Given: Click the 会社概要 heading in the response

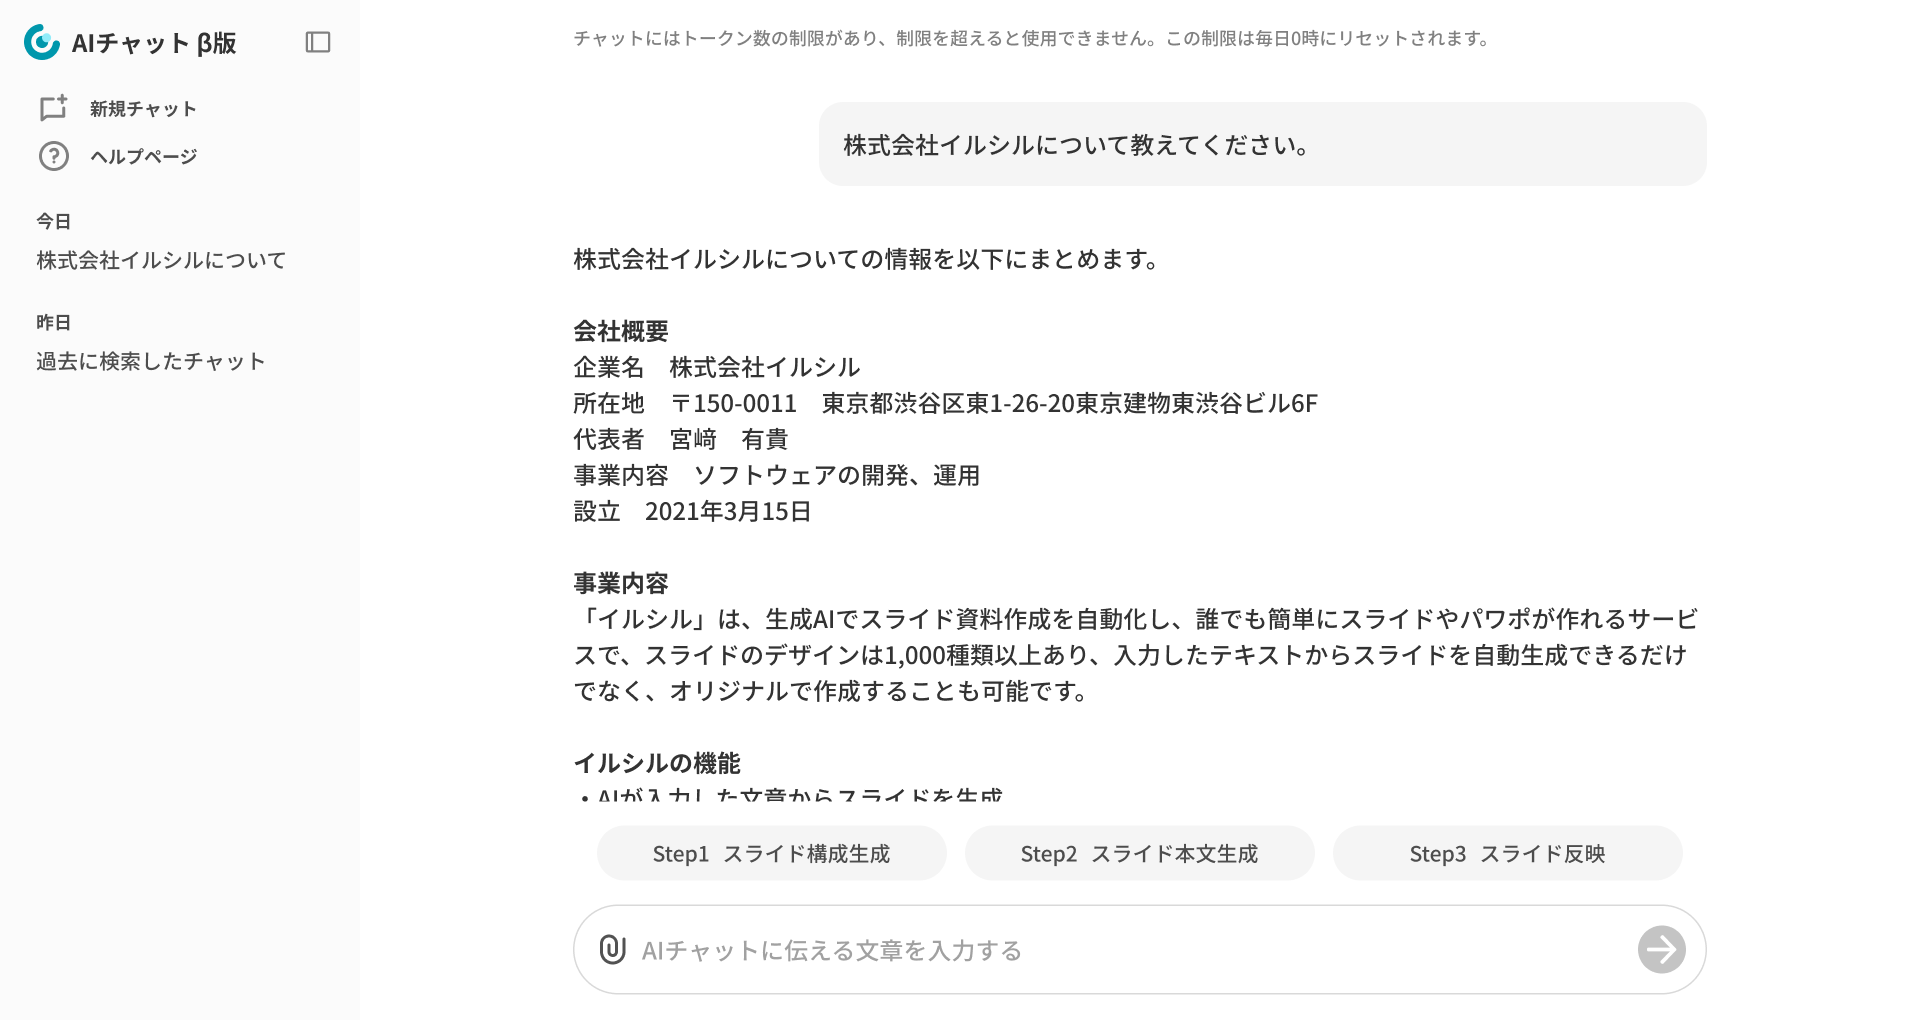Looking at the screenshot, I should [621, 332].
